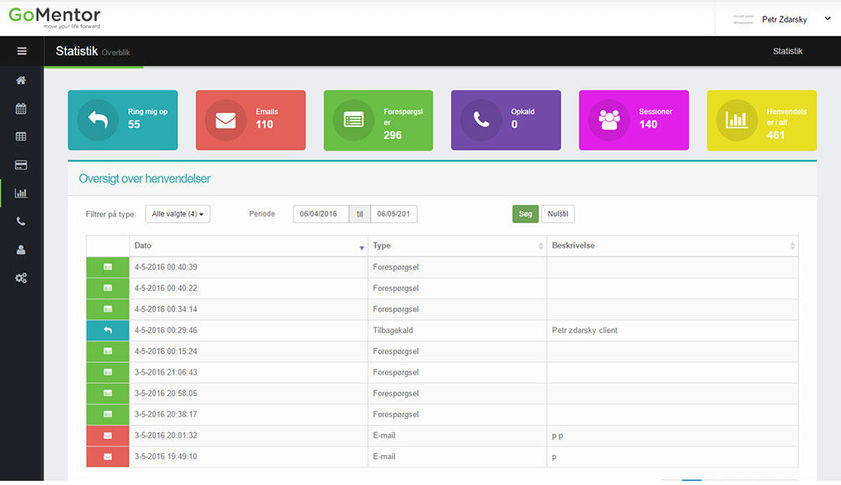Click the Periode start date field
Screen dimensions: 841x485
[x=320, y=214]
